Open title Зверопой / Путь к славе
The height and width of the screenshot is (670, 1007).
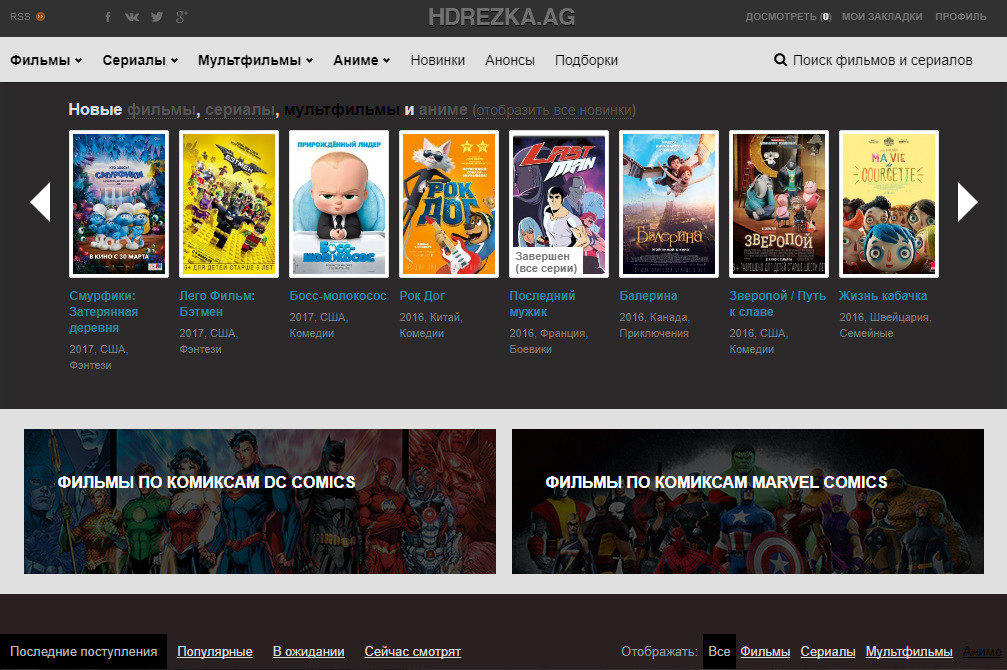coord(777,304)
